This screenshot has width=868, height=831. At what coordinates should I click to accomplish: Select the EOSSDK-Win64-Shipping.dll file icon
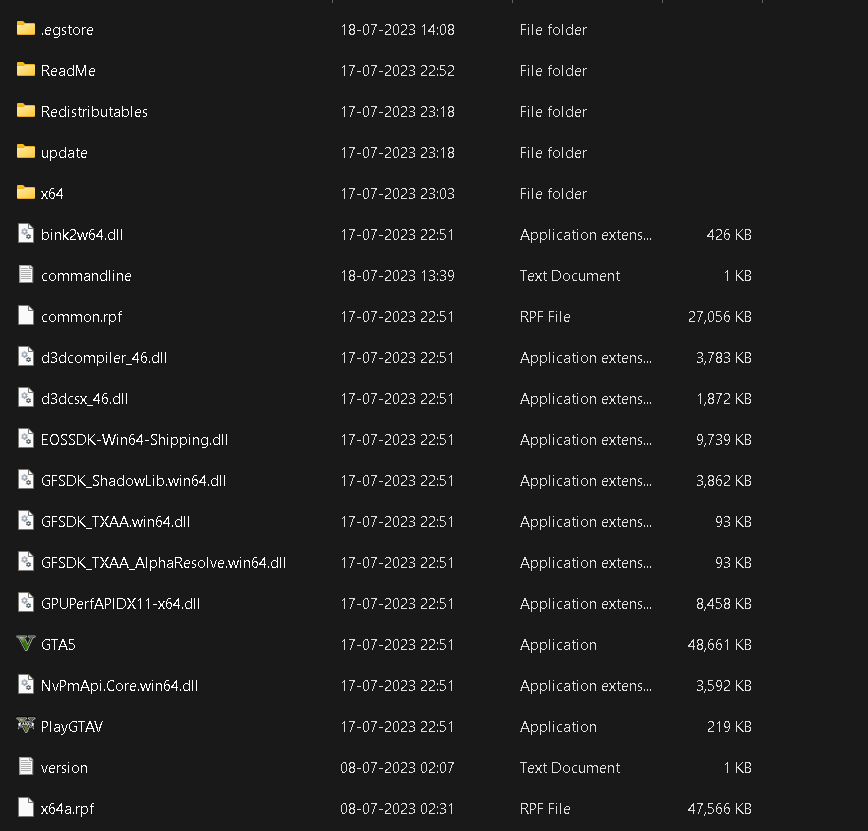click(25, 438)
